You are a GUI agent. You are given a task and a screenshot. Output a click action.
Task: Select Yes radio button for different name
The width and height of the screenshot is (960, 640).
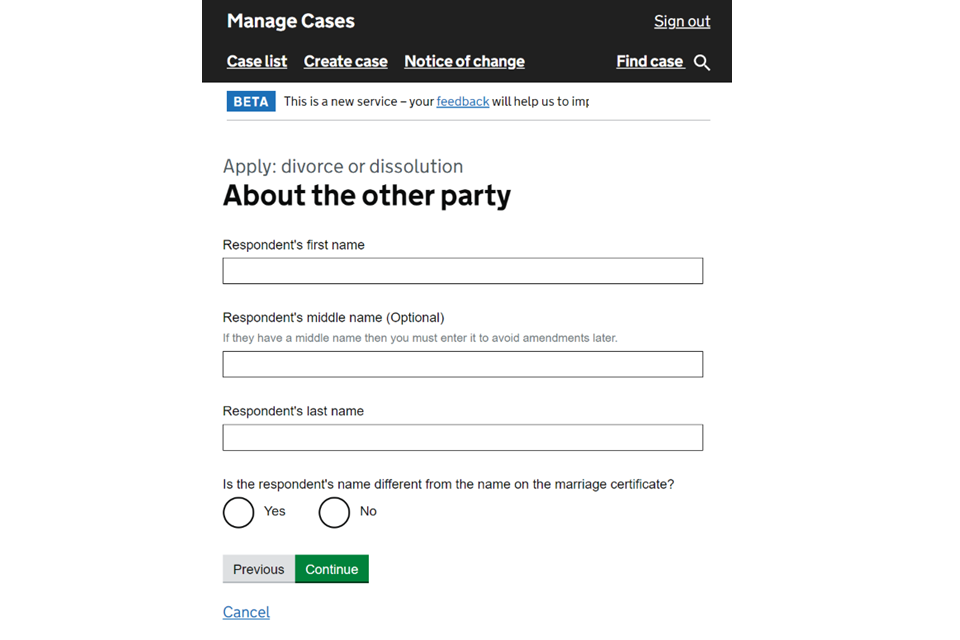238,512
